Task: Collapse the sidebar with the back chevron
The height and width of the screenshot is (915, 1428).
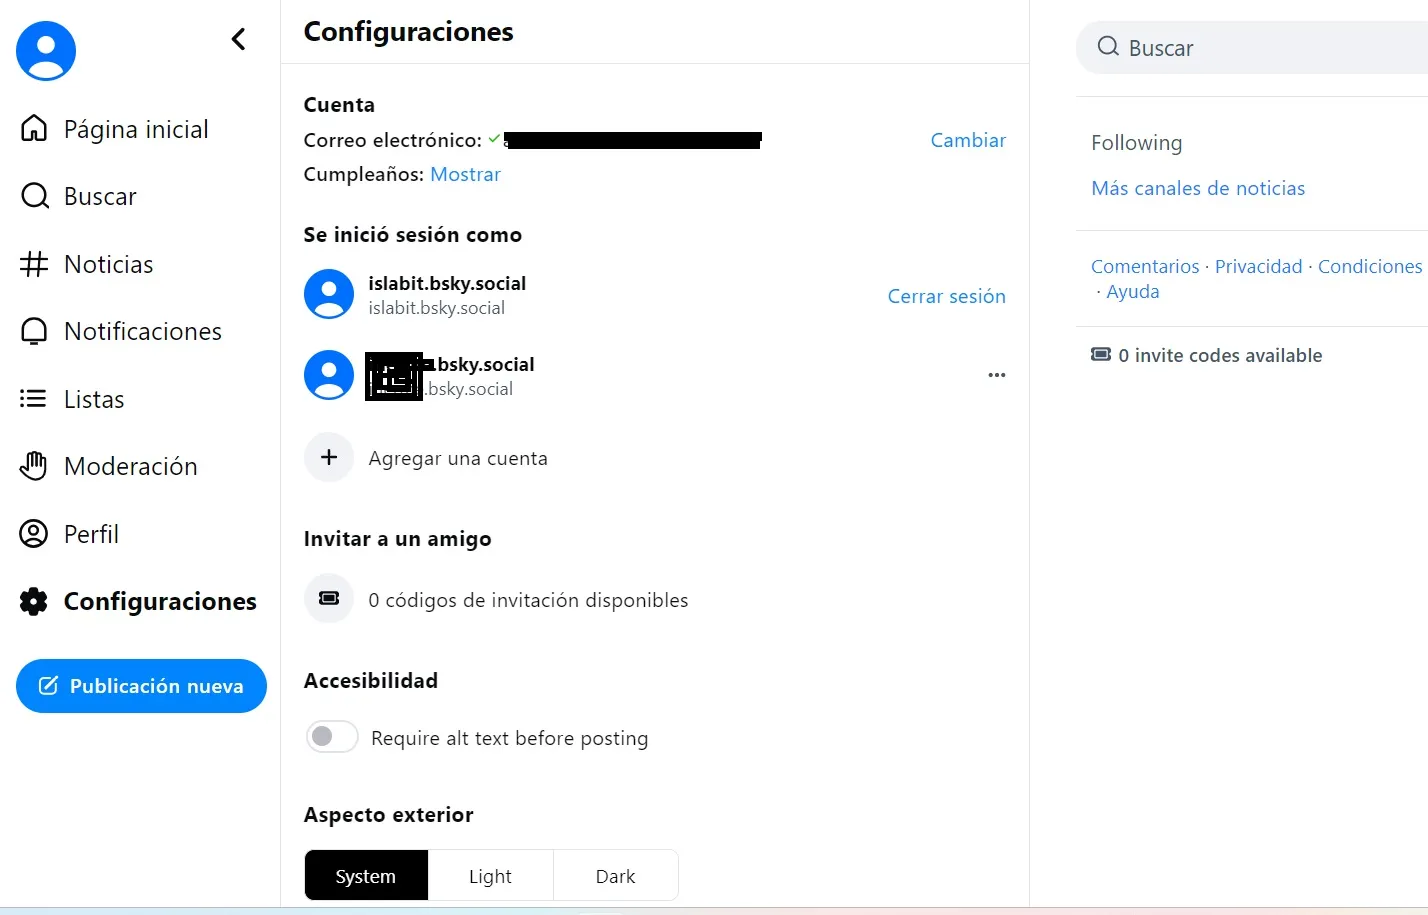Action: coord(238,39)
